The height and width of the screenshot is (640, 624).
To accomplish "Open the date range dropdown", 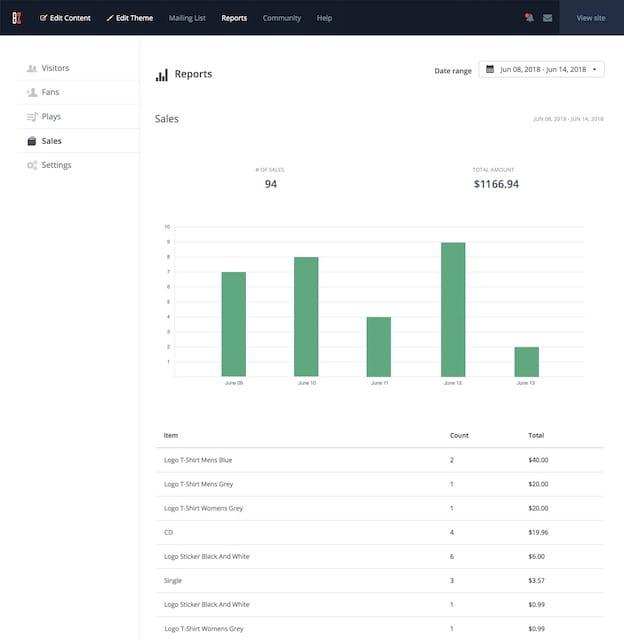I will [x=541, y=69].
